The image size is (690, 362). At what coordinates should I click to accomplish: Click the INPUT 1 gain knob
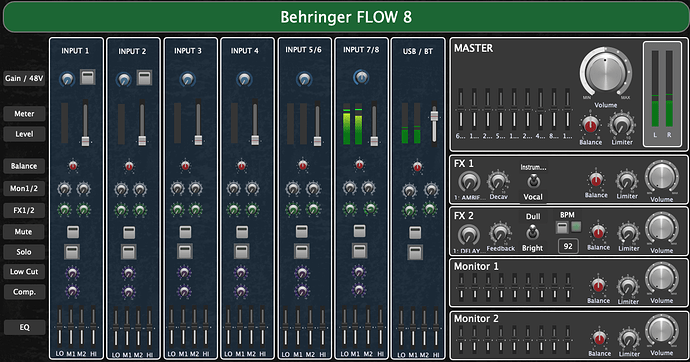[x=67, y=79]
